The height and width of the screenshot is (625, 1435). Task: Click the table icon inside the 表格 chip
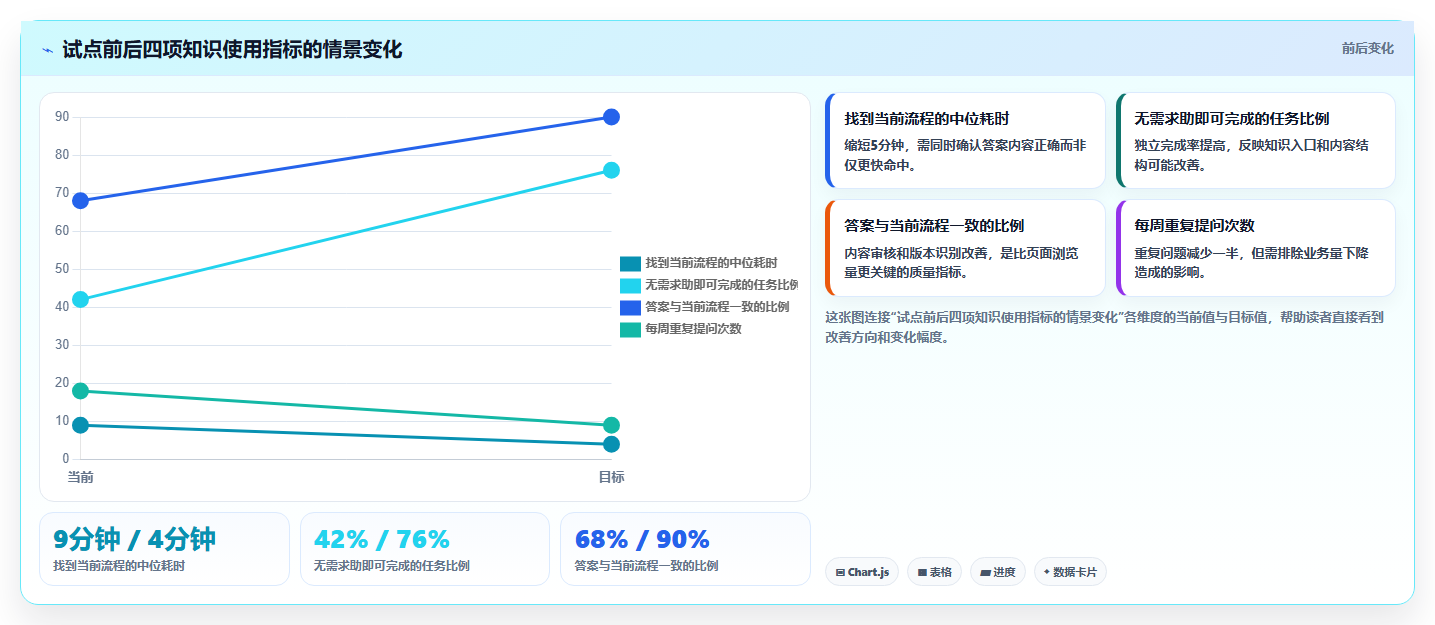click(922, 573)
